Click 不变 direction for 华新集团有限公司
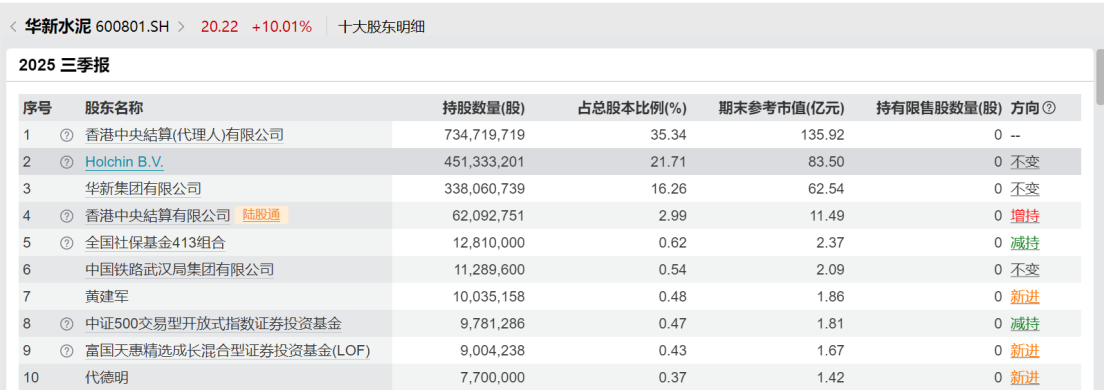Image resolution: width=1105 pixels, height=391 pixels. 1025,189
